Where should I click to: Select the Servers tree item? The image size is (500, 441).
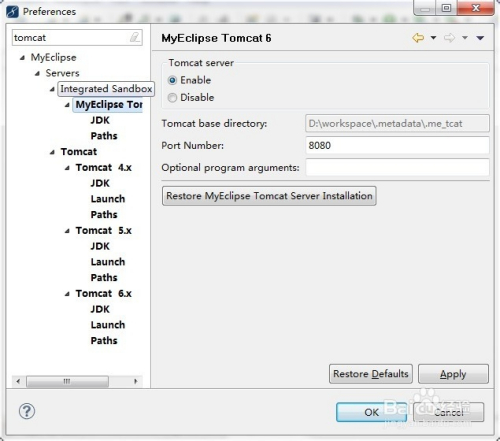click(x=62, y=73)
